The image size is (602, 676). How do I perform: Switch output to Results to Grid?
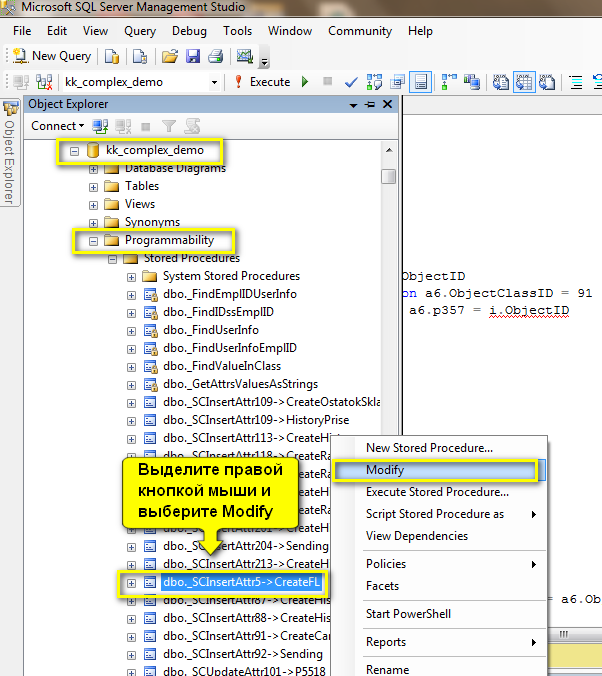(524, 82)
